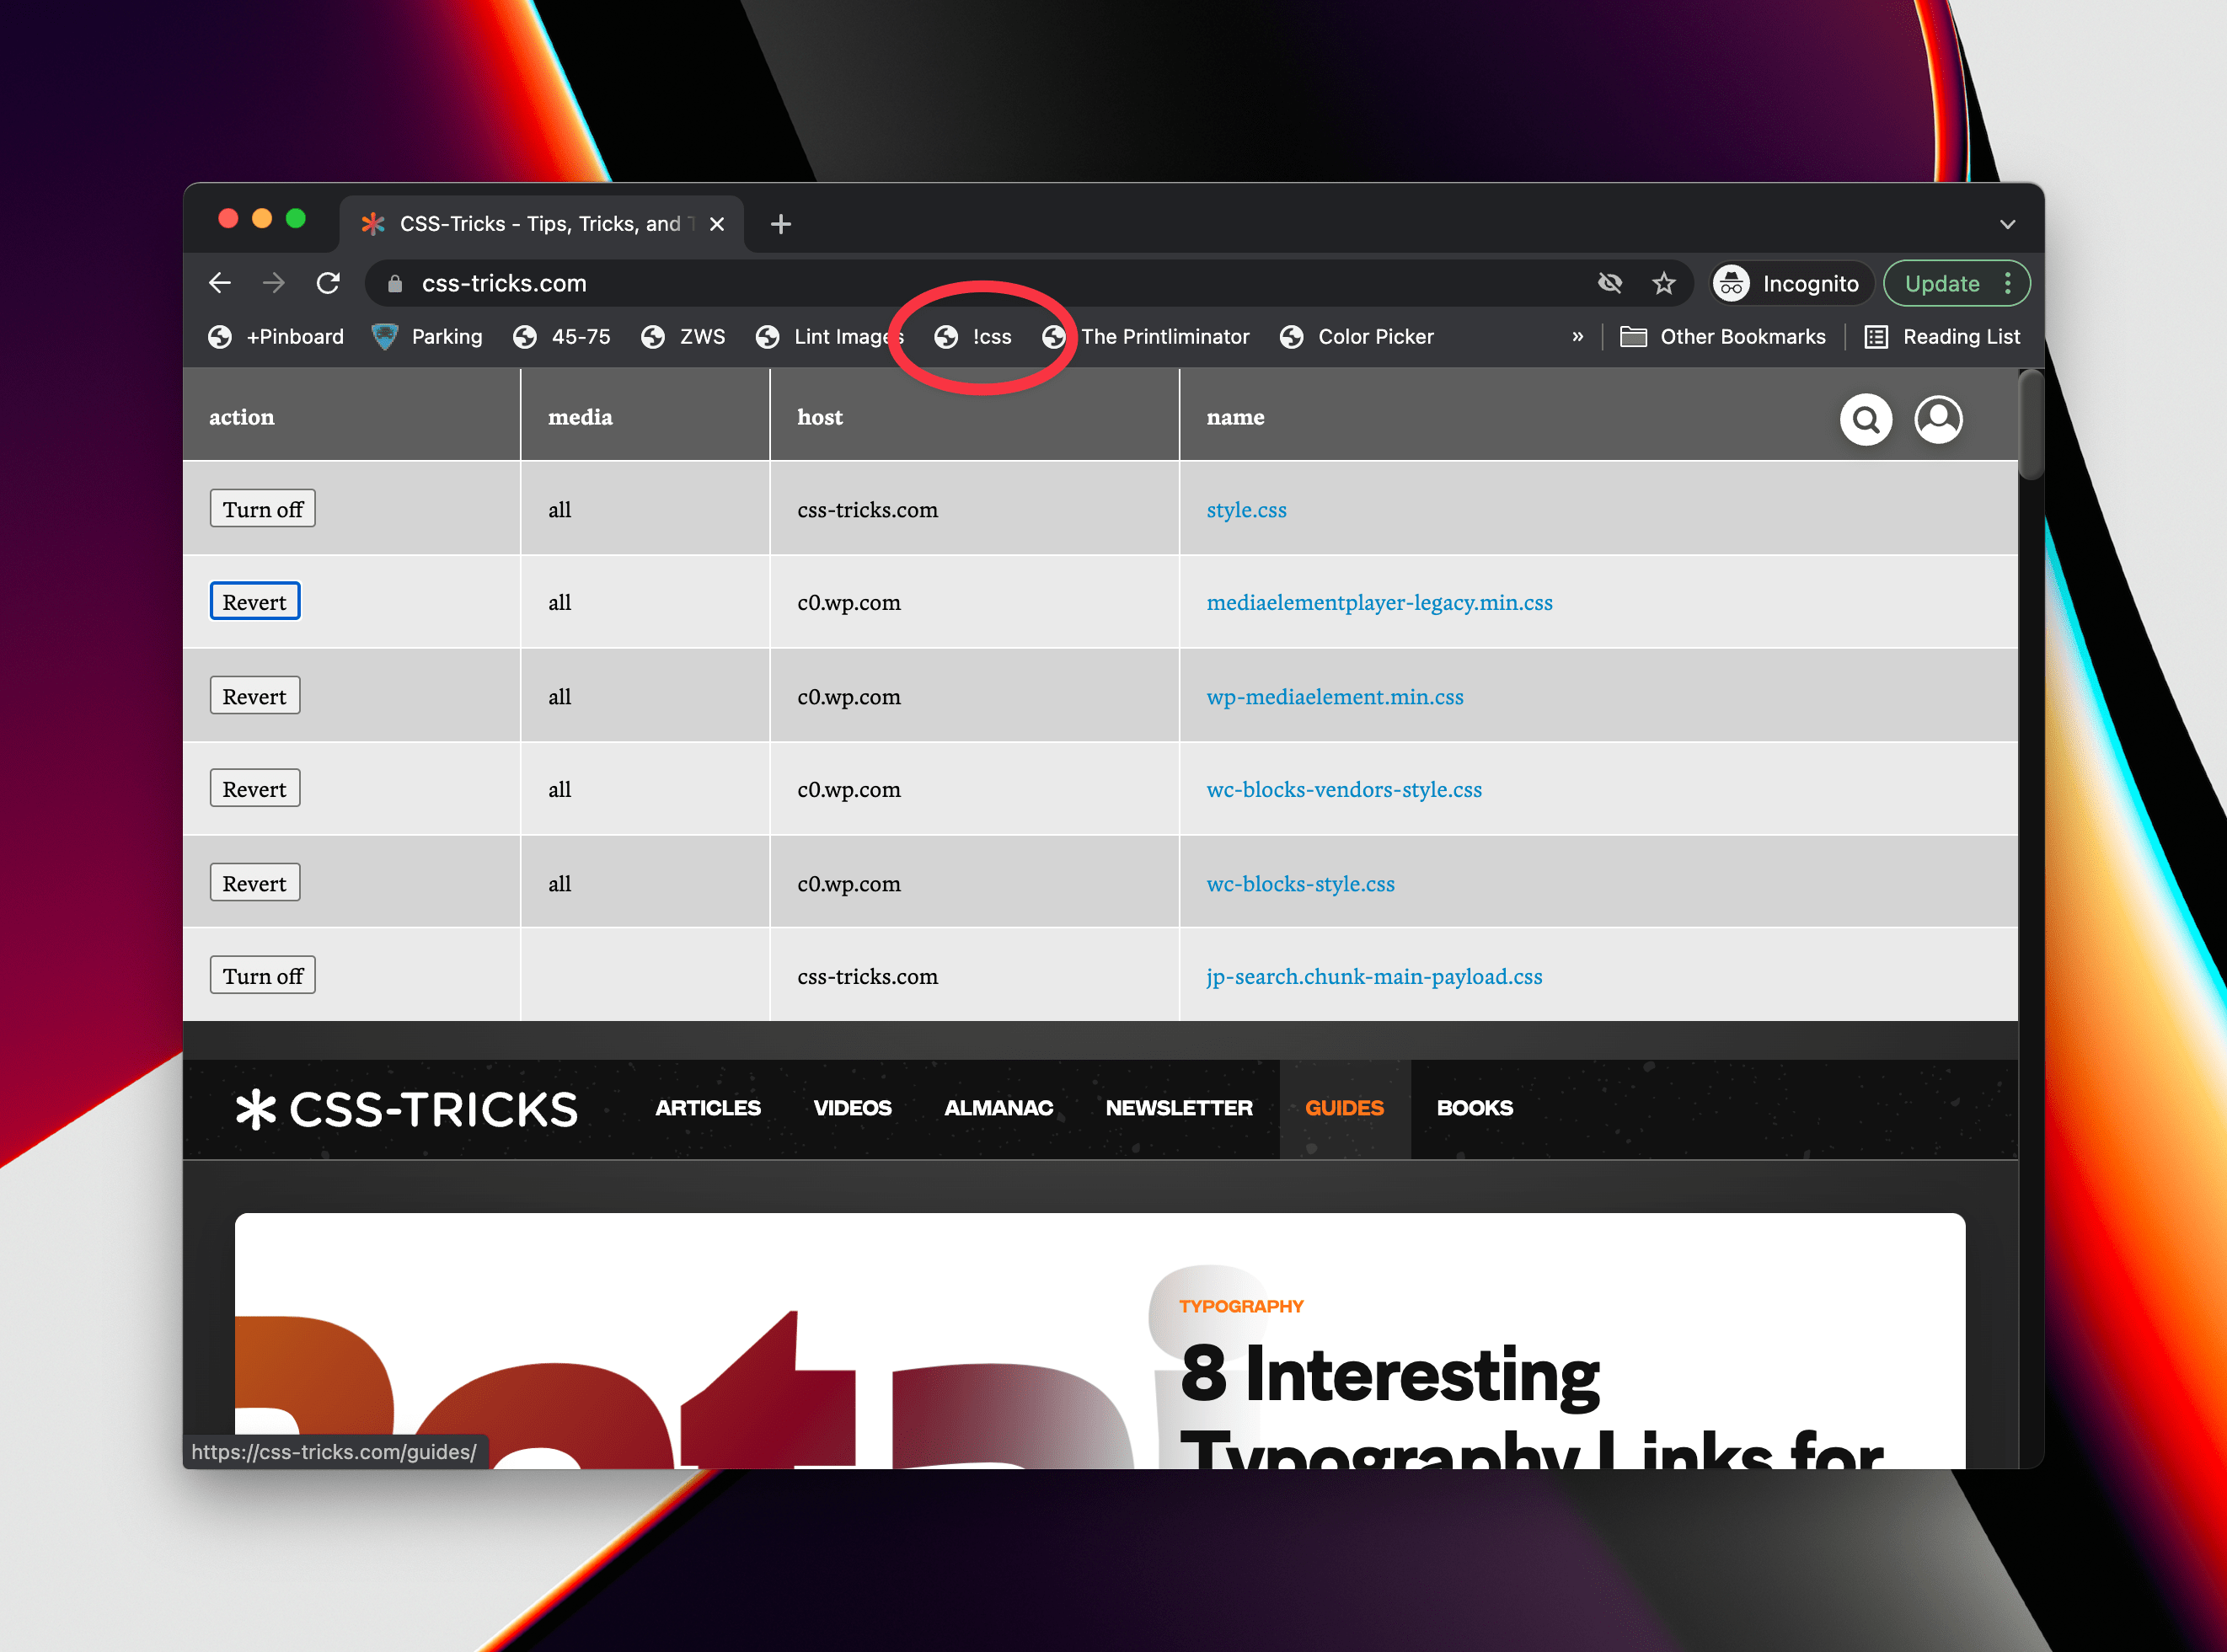Image resolution: width=2227 pixels, height=1652 pixels.
Task: Switch to the GUIDES navigation tab
Action: [1344, 1108]
